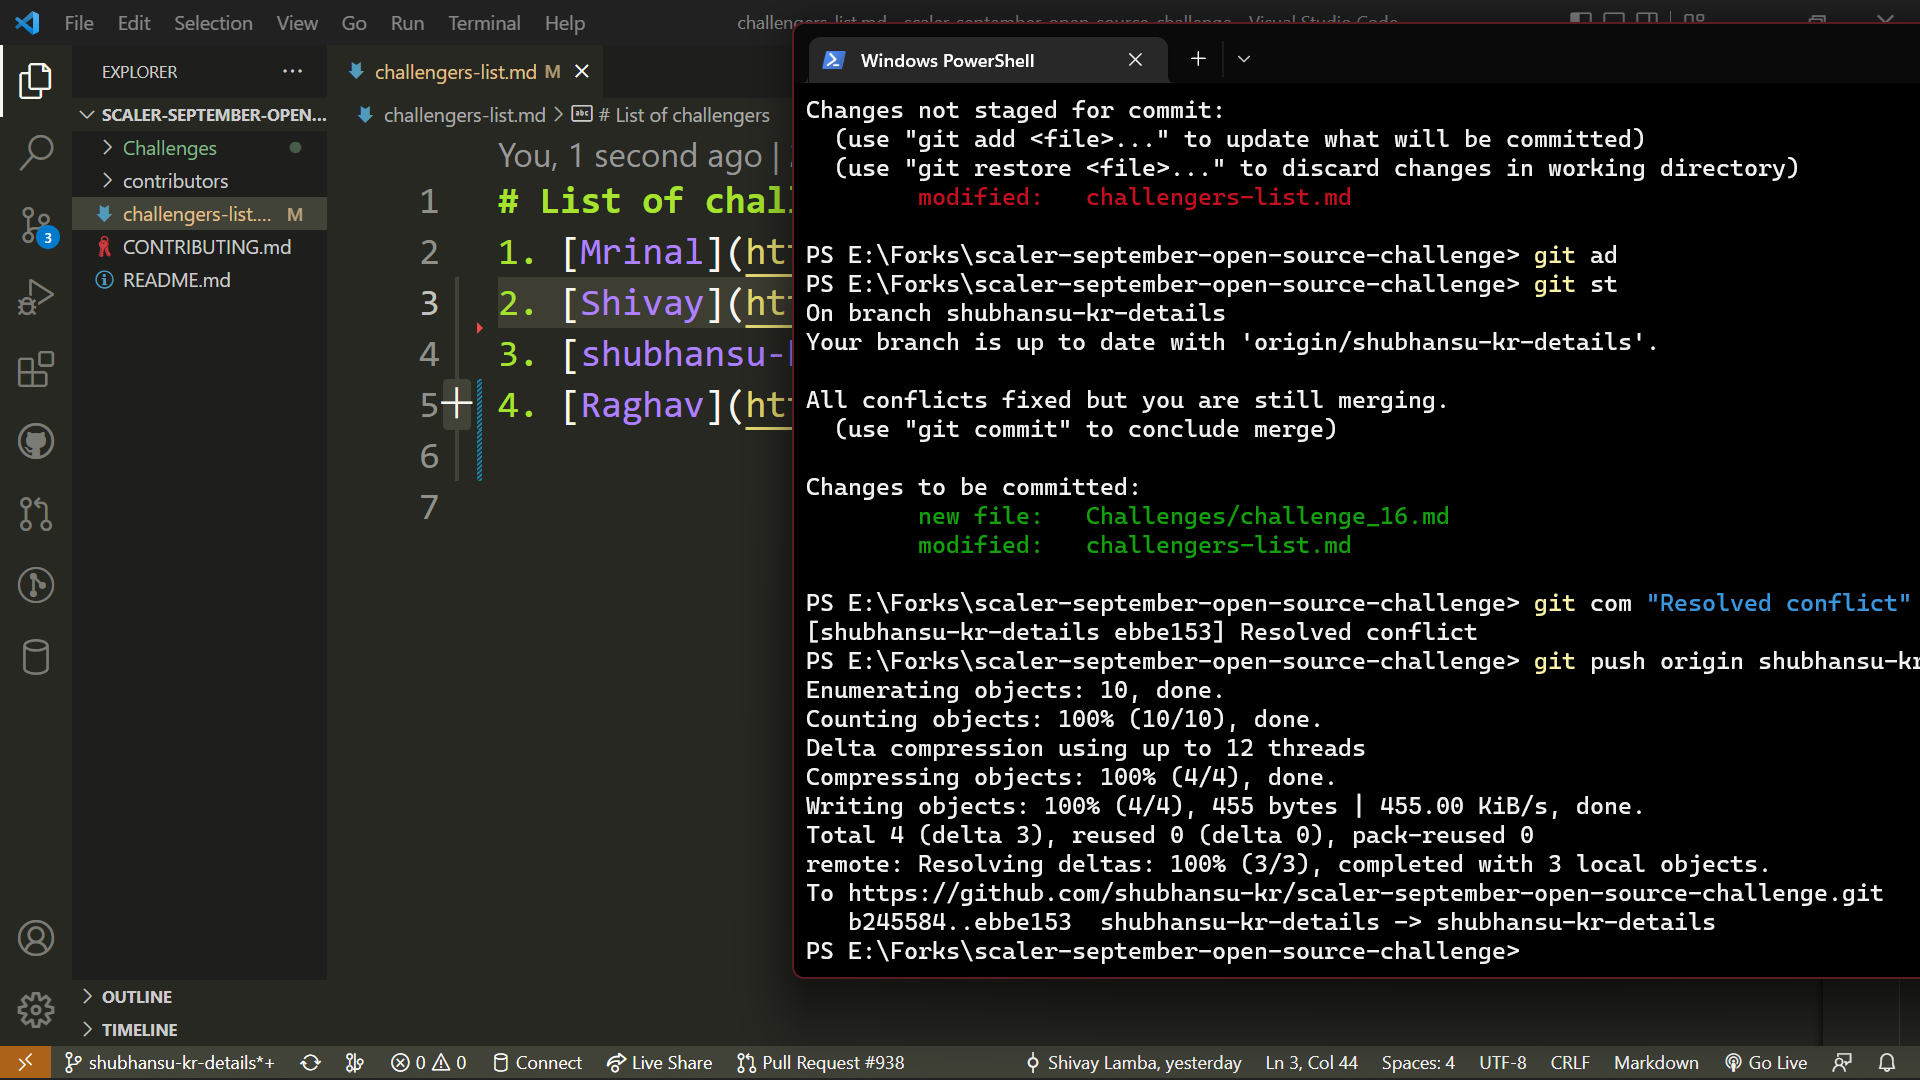Open the GitLens history view

point(37,585)
